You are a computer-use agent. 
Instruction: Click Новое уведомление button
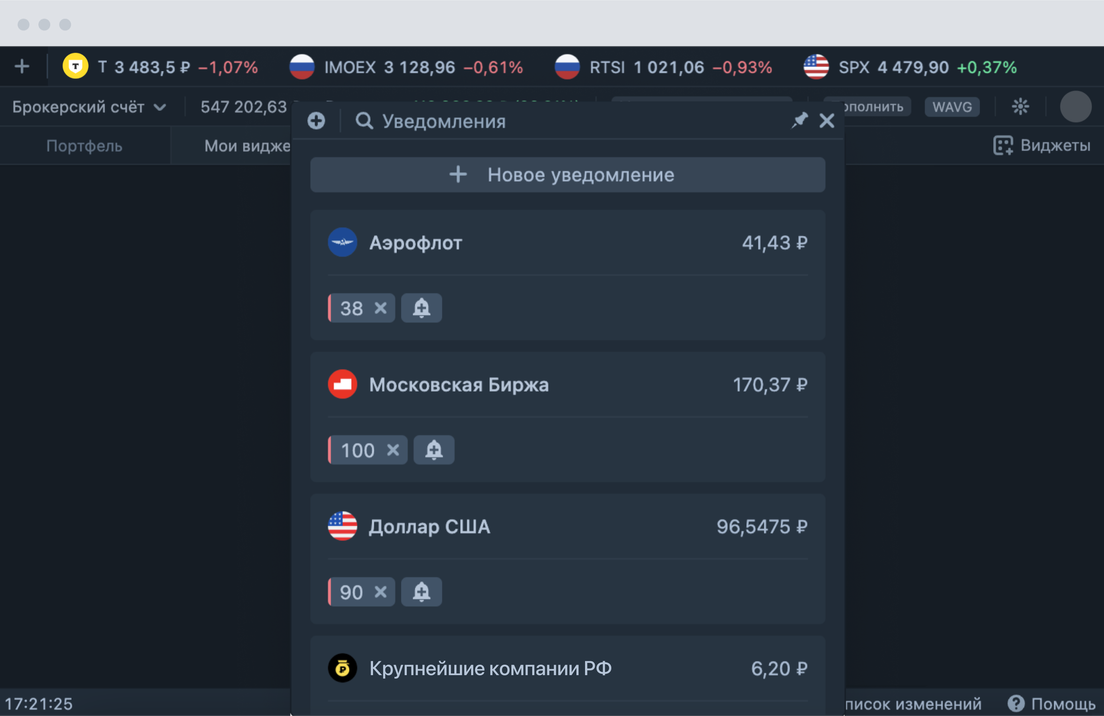[567, 175]
